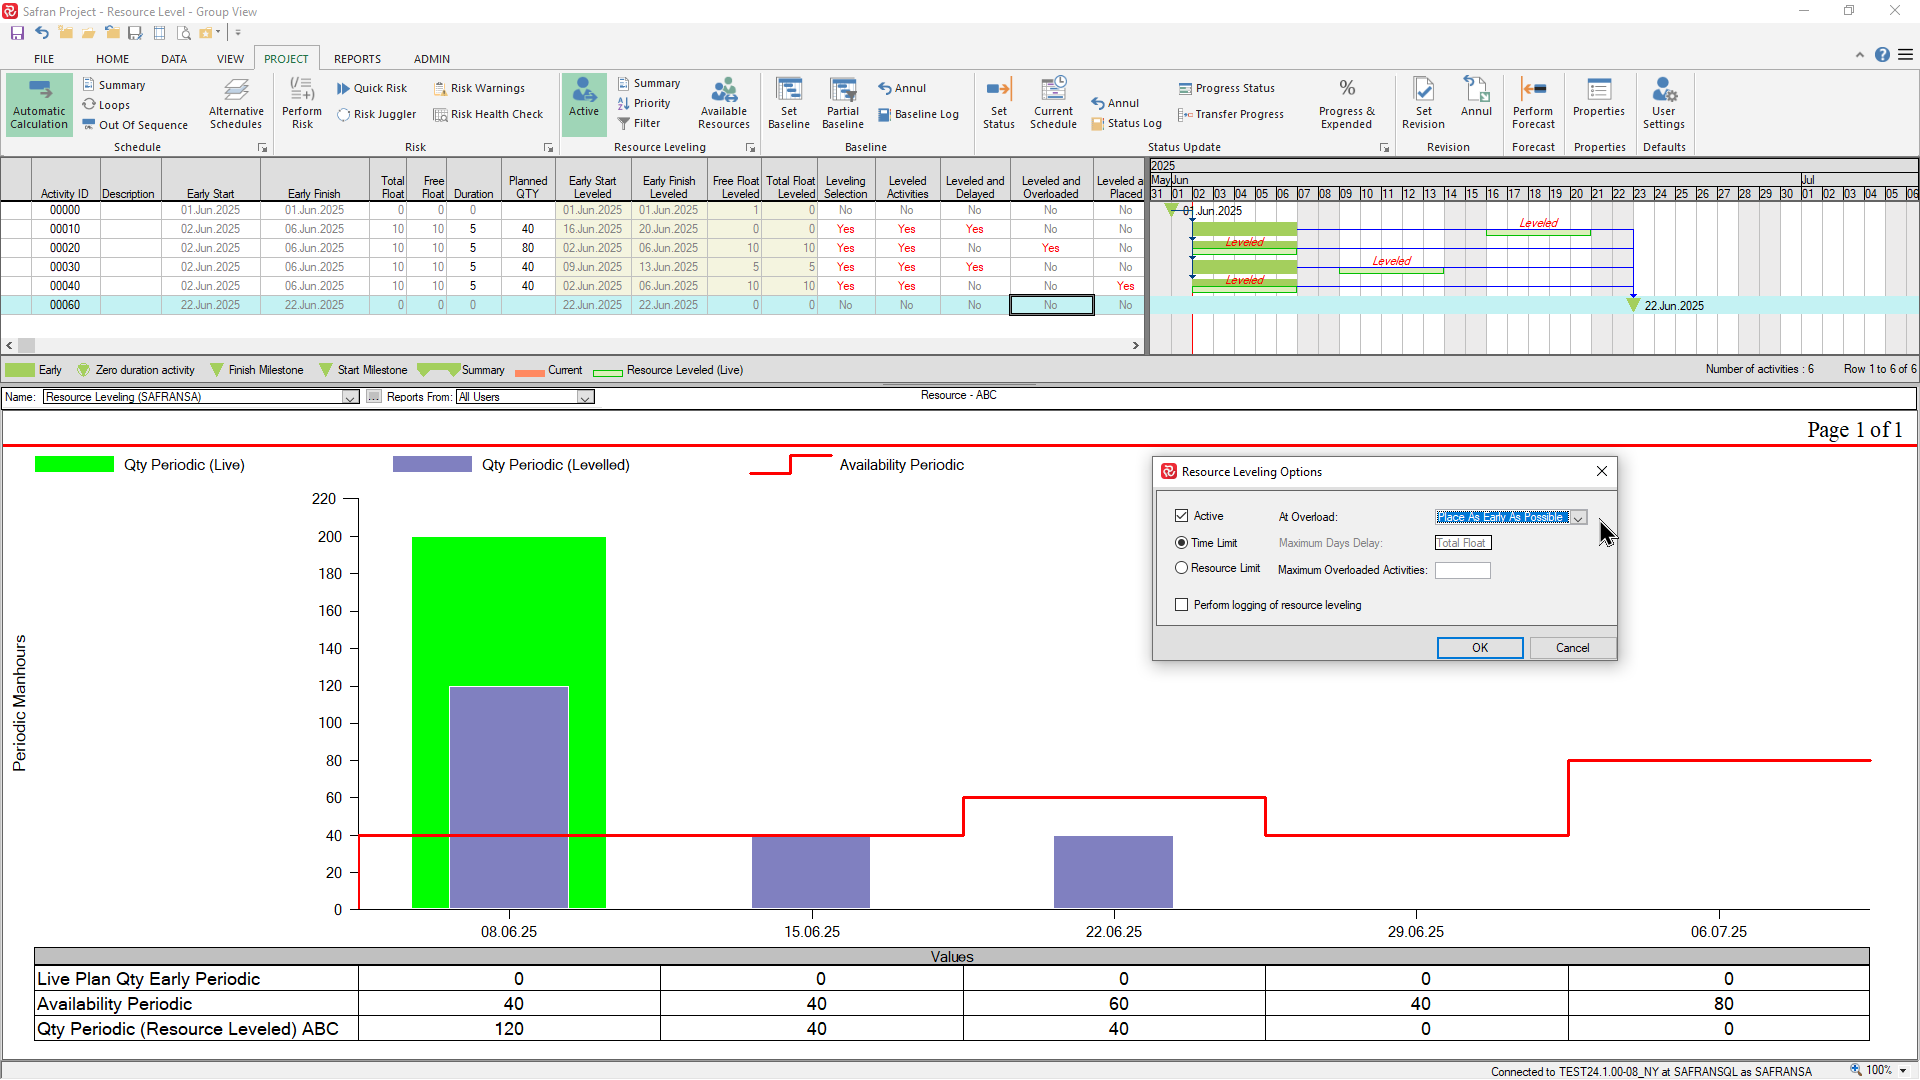Save using the quick access disk icon
The height and width of the screenshot is (1080, 1920).
point(17,33)
